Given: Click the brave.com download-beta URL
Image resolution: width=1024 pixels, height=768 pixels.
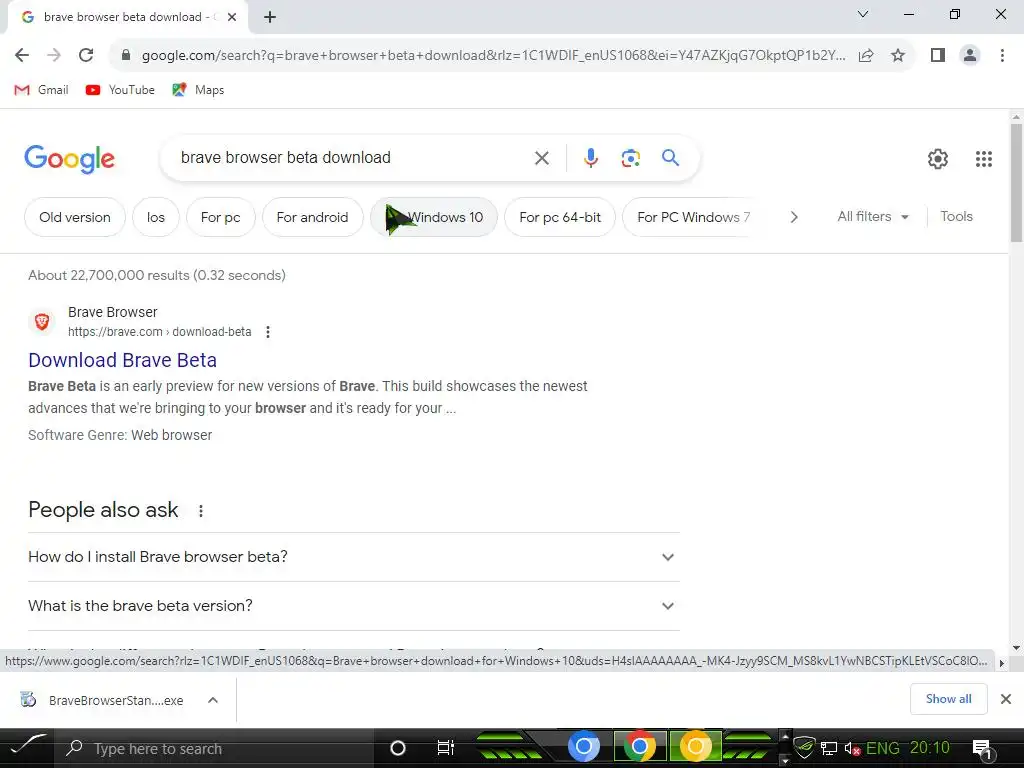Looking at the screenshot, I should point(159,332).
